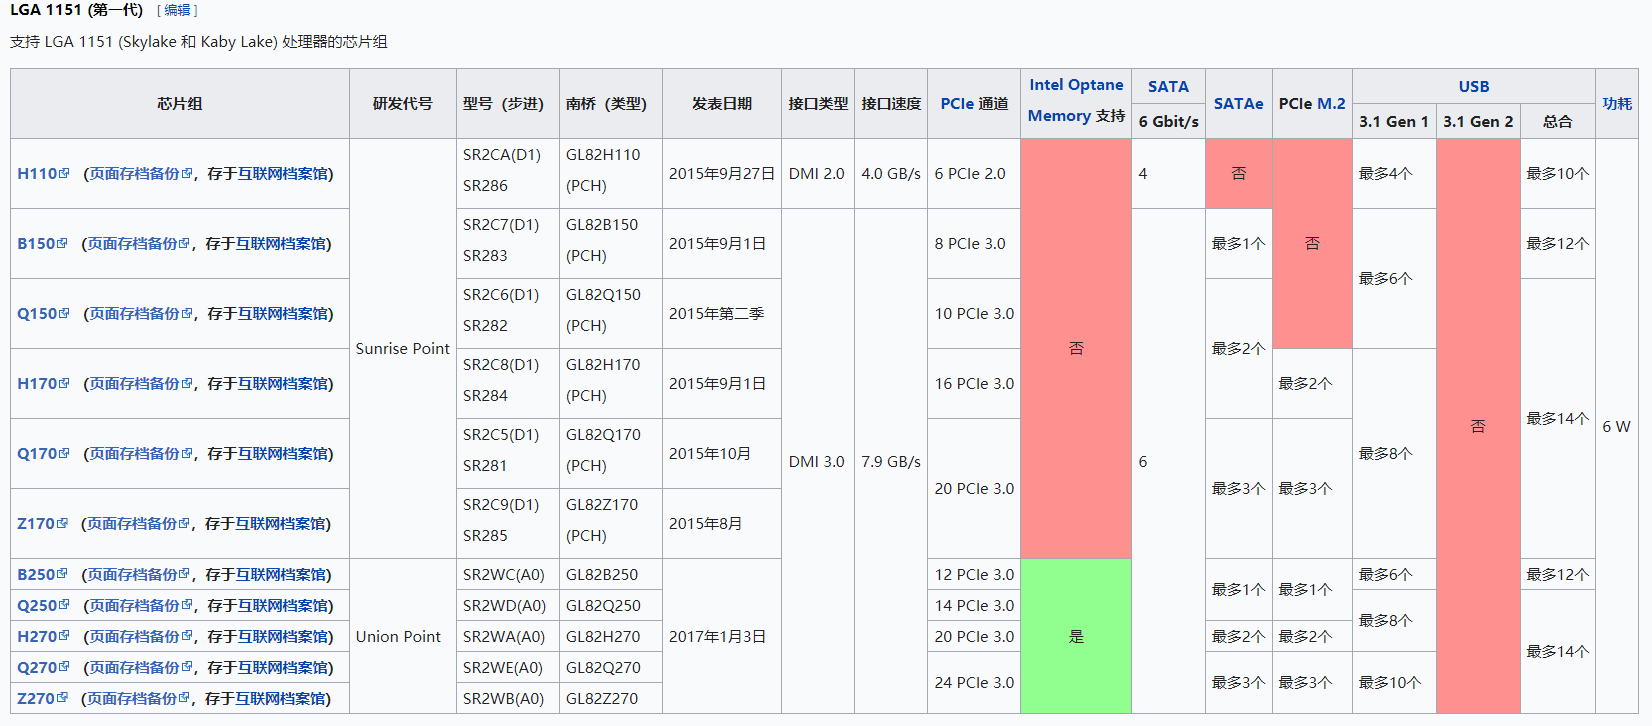The width and height of the screenshot is (1652, 726).
Task: Click the 16 PCIe 3.0 cell
Action: click(974, 384)
